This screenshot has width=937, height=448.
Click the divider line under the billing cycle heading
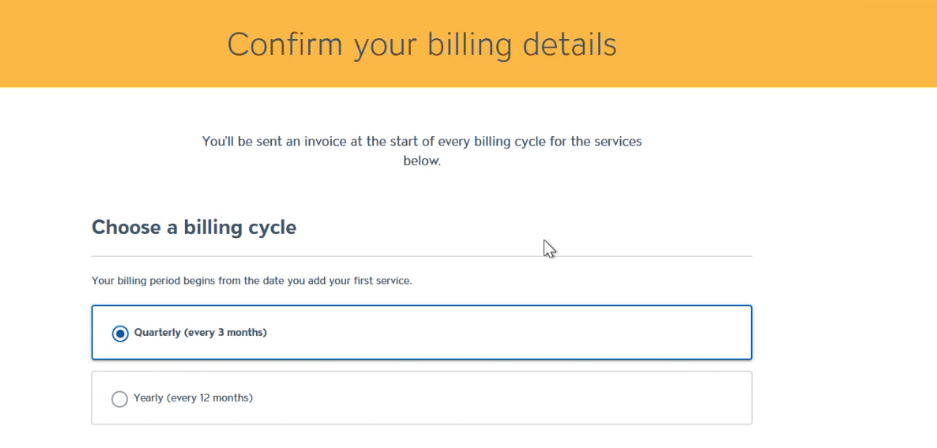[x=421, y=256]
